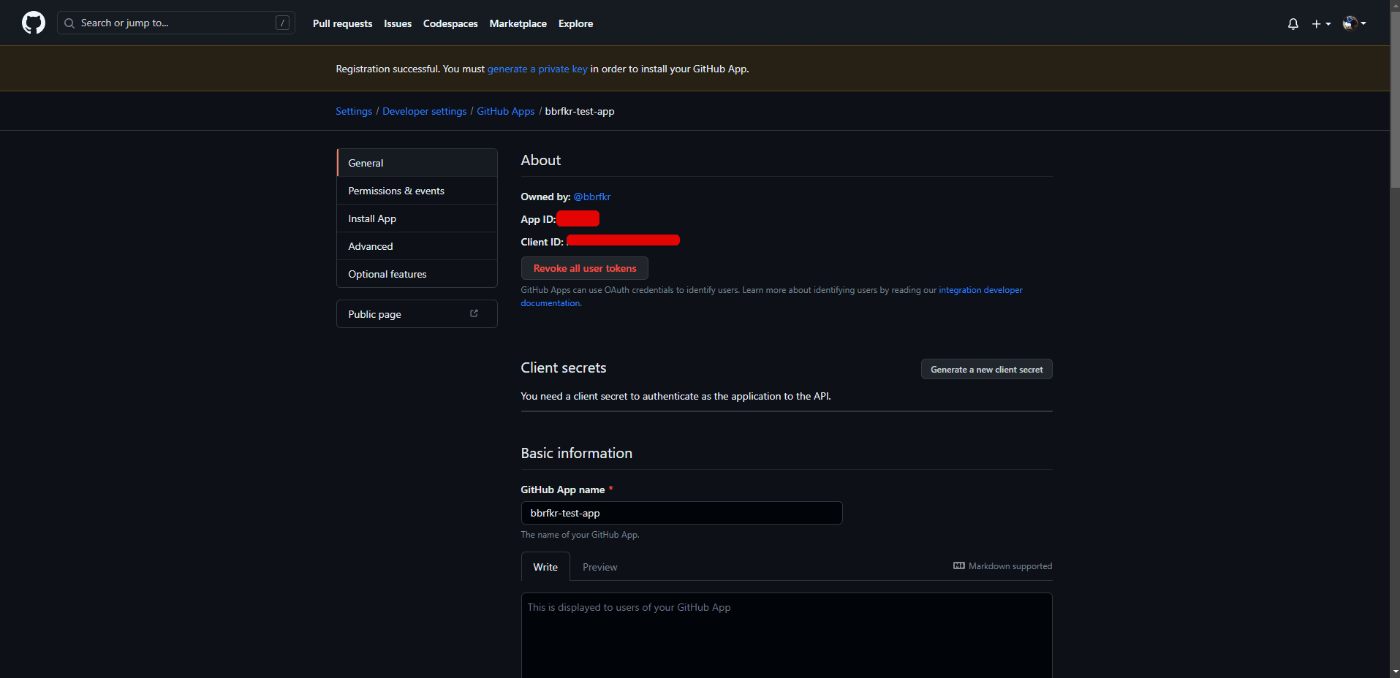Click the Markdown supported icon

(x=959, y=566)
